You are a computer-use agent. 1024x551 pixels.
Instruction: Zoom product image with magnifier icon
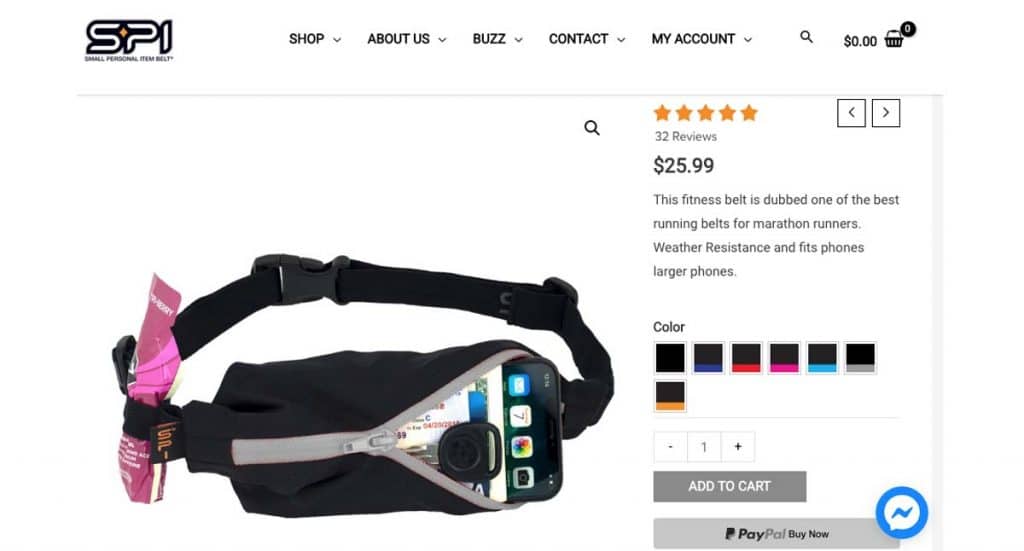click(x=592, y=128)
